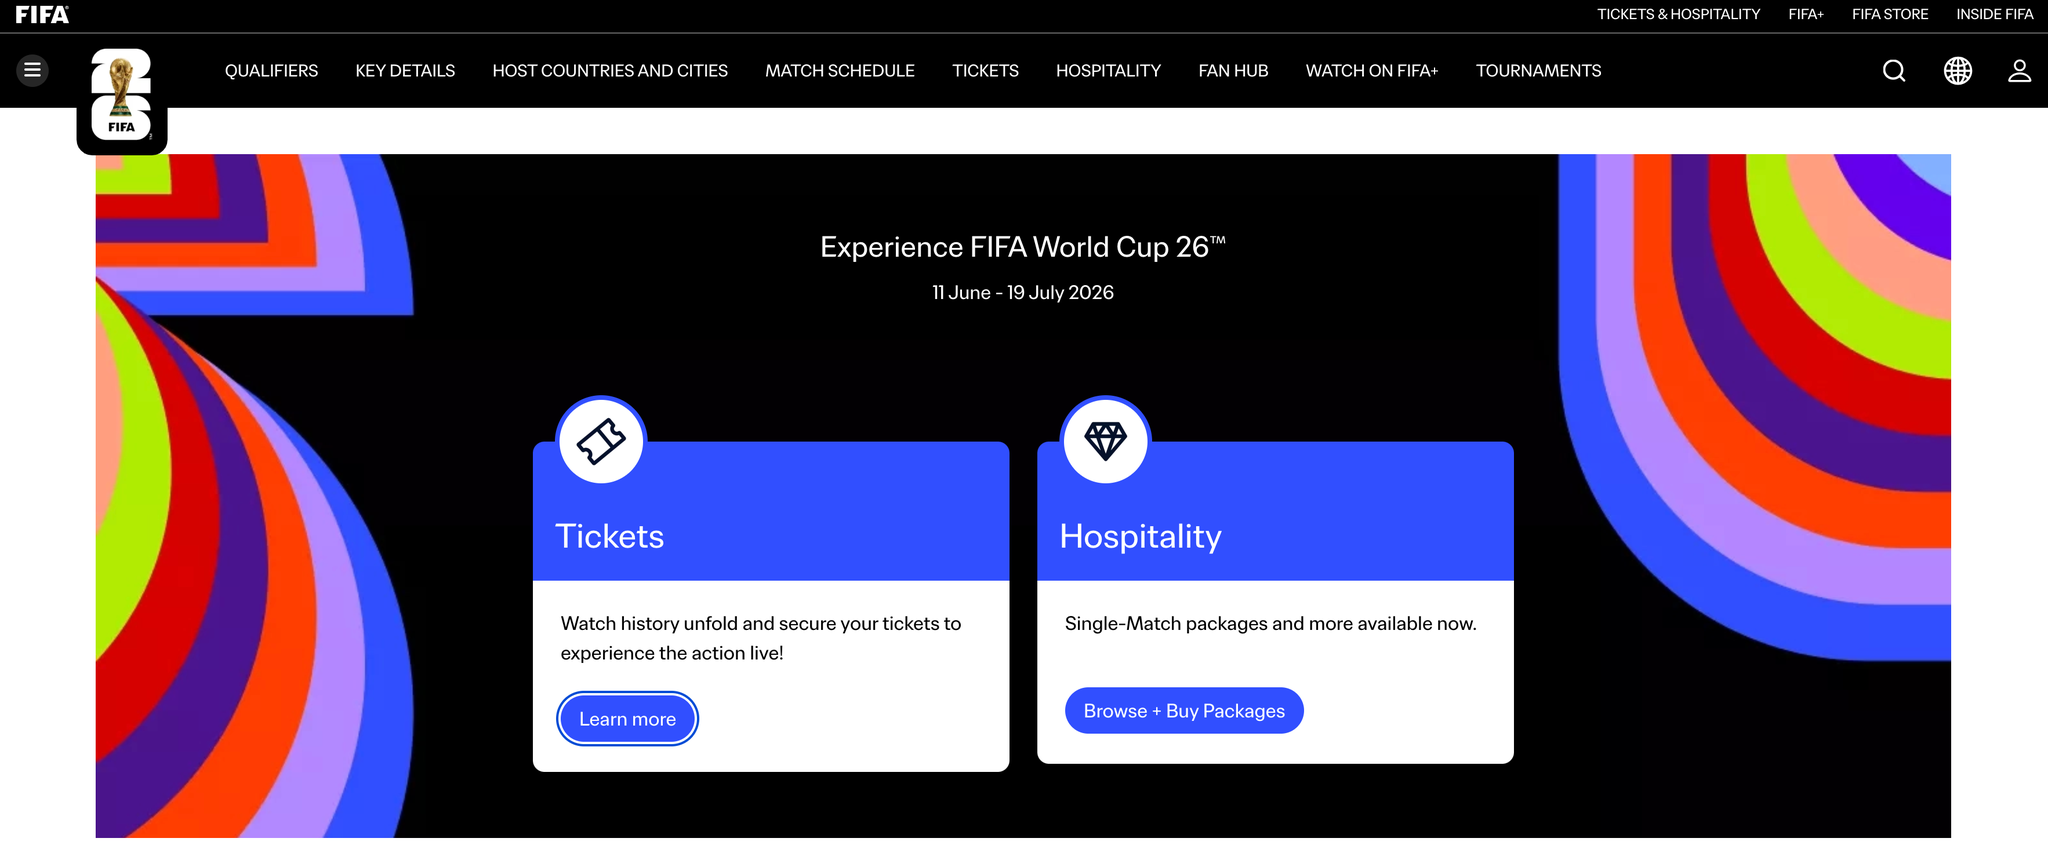Open the Fan Hub menu item
Image resolution: width=2048 pixels, height=860 pixels.
(x=1233, y=71)
